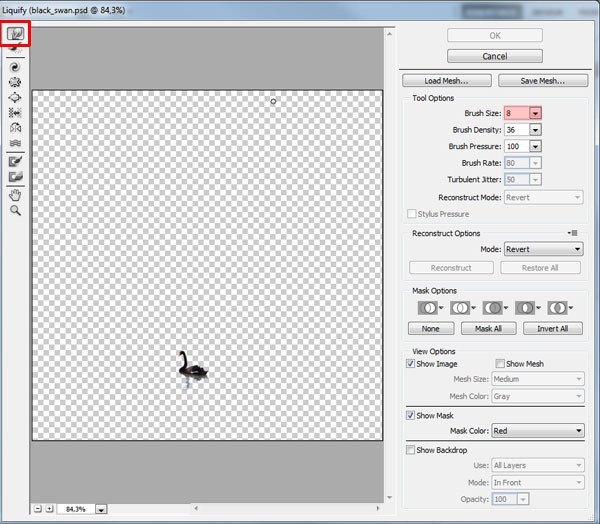Click the Restore All button
The image size is (600, 524).
540,268
